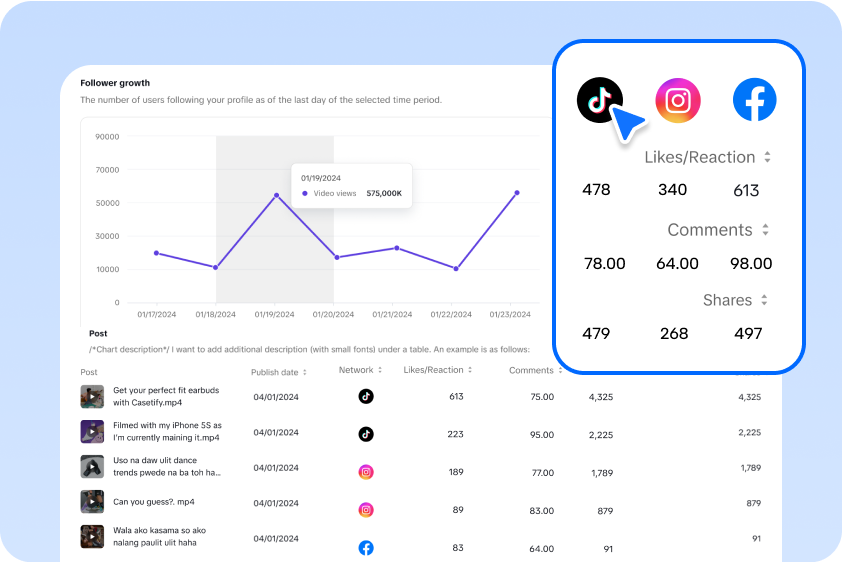The height and width of the screenshot is (562, 842).
Task: Click comments value 77.00 in table
Action: coord(542,473)
